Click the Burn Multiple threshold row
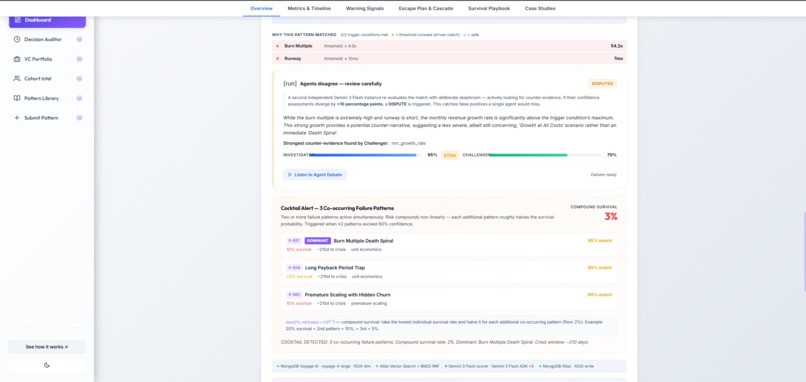This screenshot has height=382, width=806. pyautogui.click(x=449, y=46)
